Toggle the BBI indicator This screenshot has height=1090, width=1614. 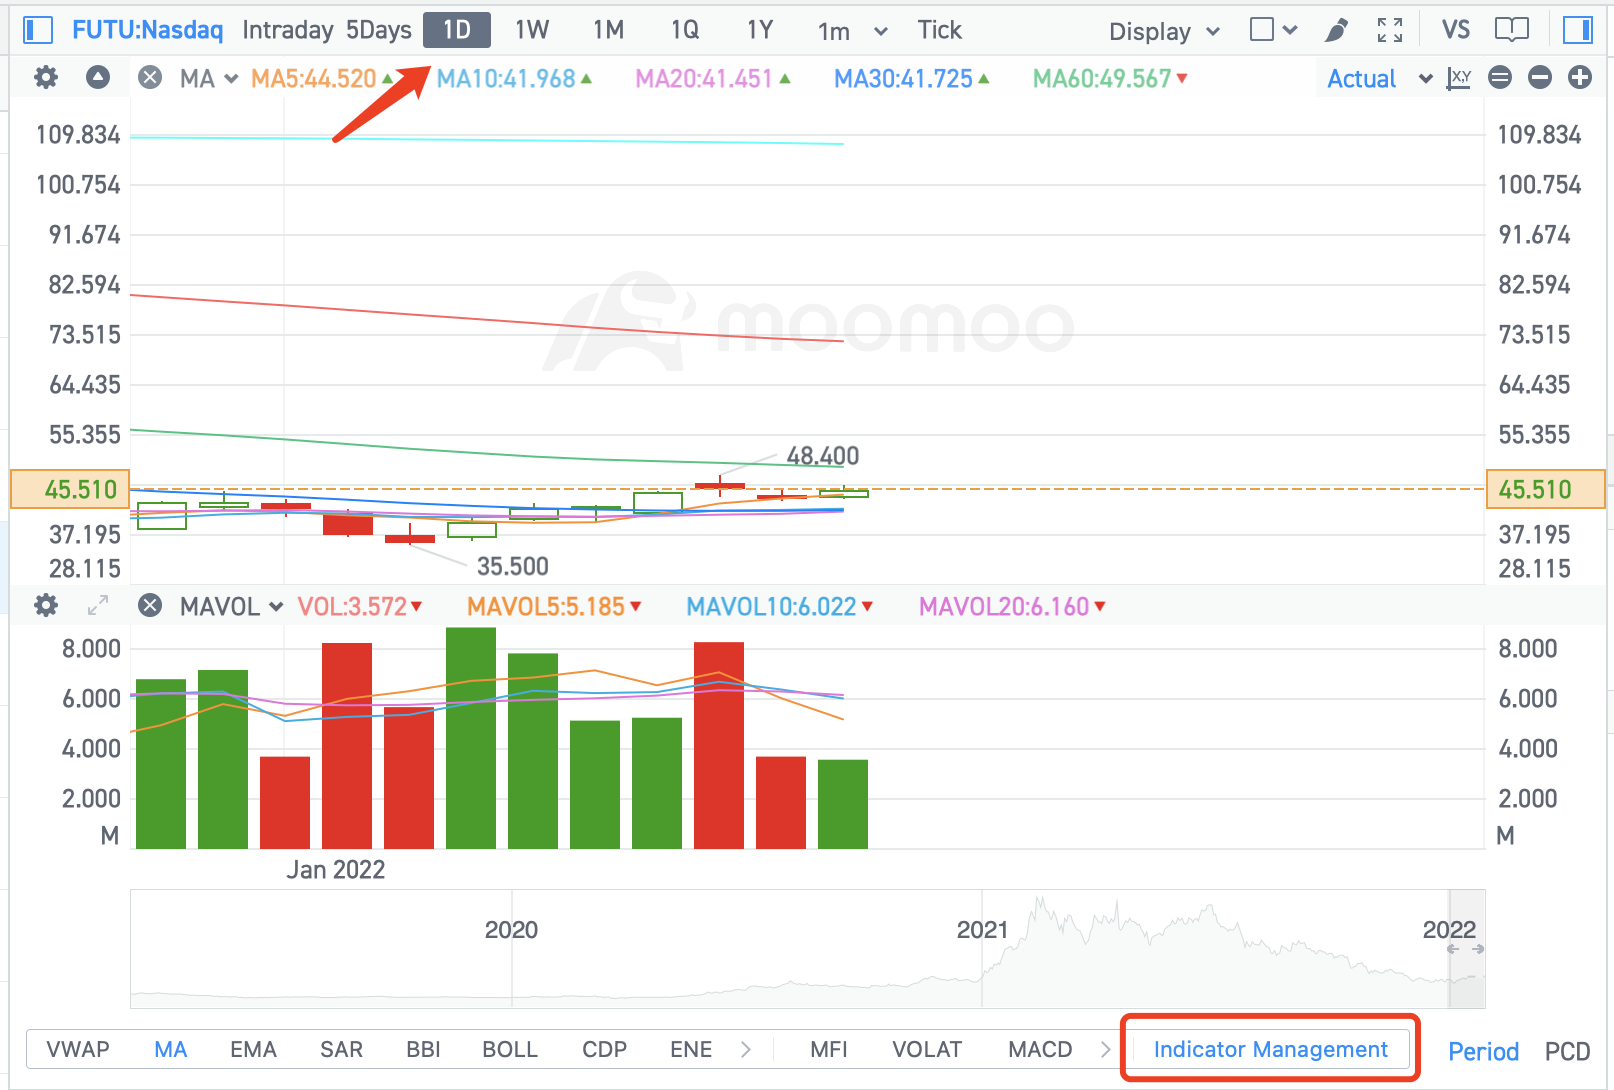423,1049
